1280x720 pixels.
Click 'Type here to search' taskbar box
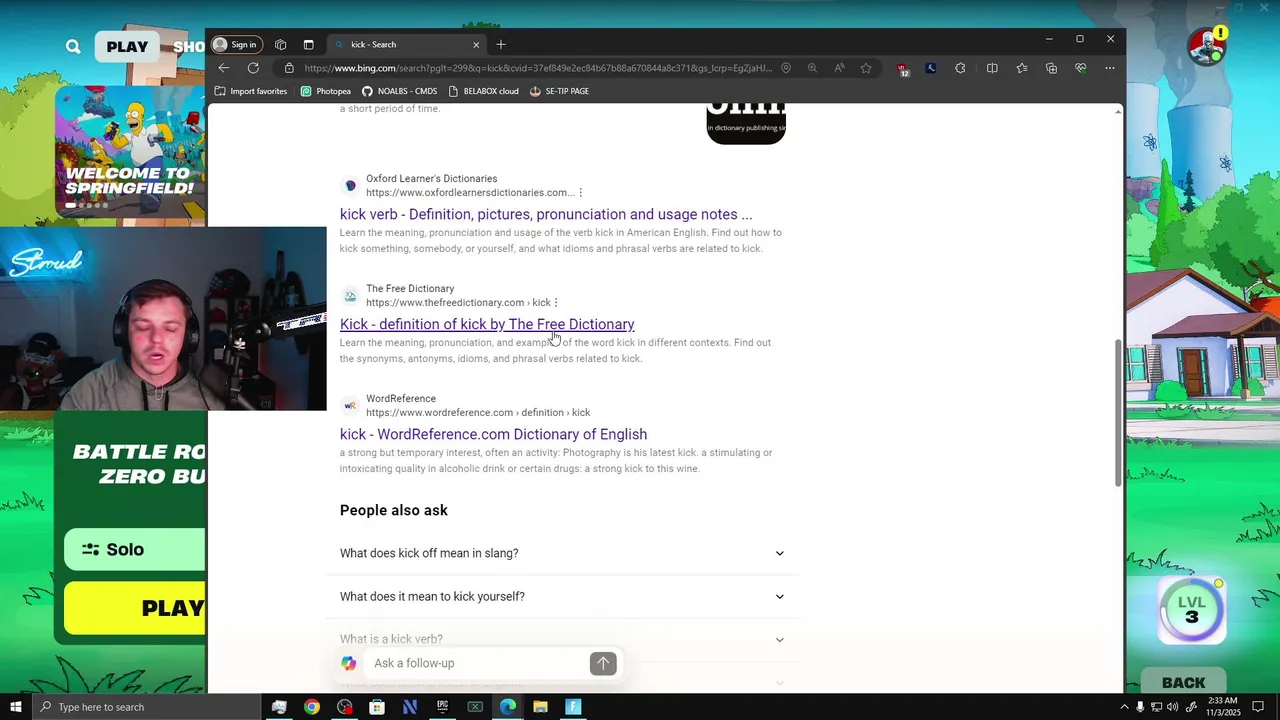[x=147, y=707]
